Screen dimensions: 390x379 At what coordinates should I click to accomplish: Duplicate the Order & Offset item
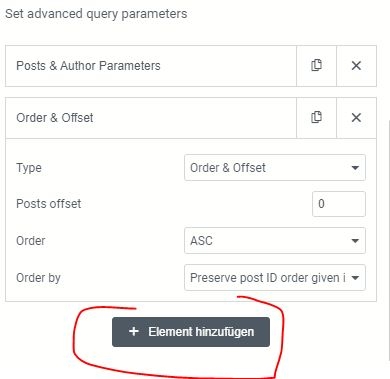[x=316, y=118]
